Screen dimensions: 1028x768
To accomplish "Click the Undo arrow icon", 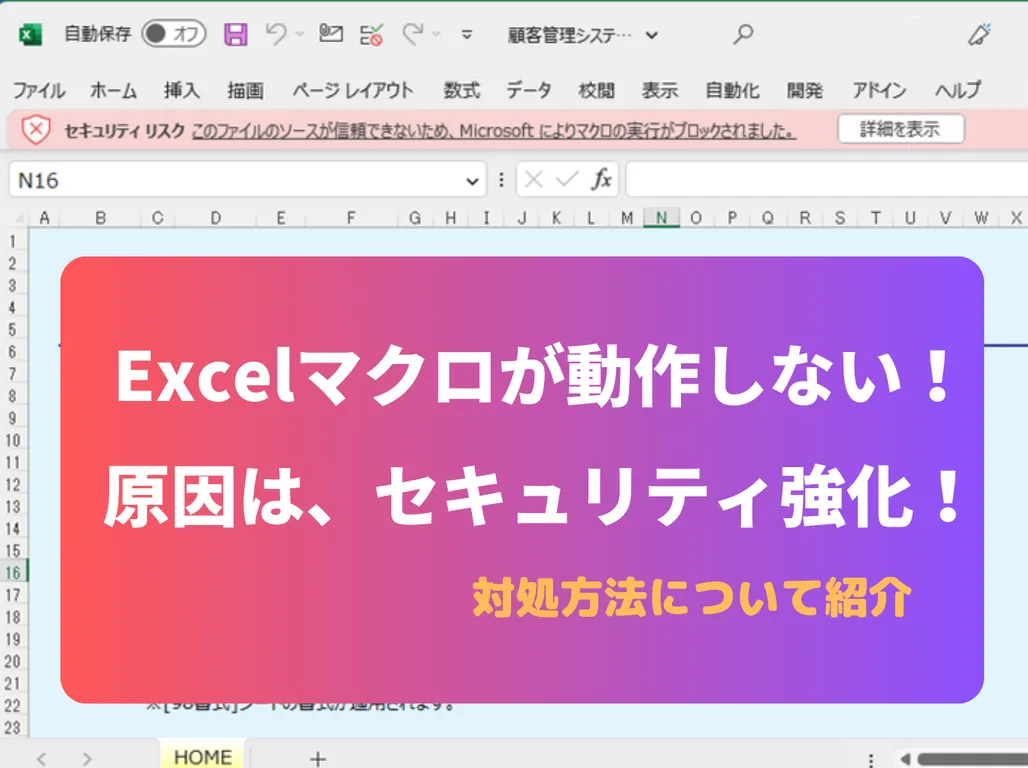I will (276, 34).
